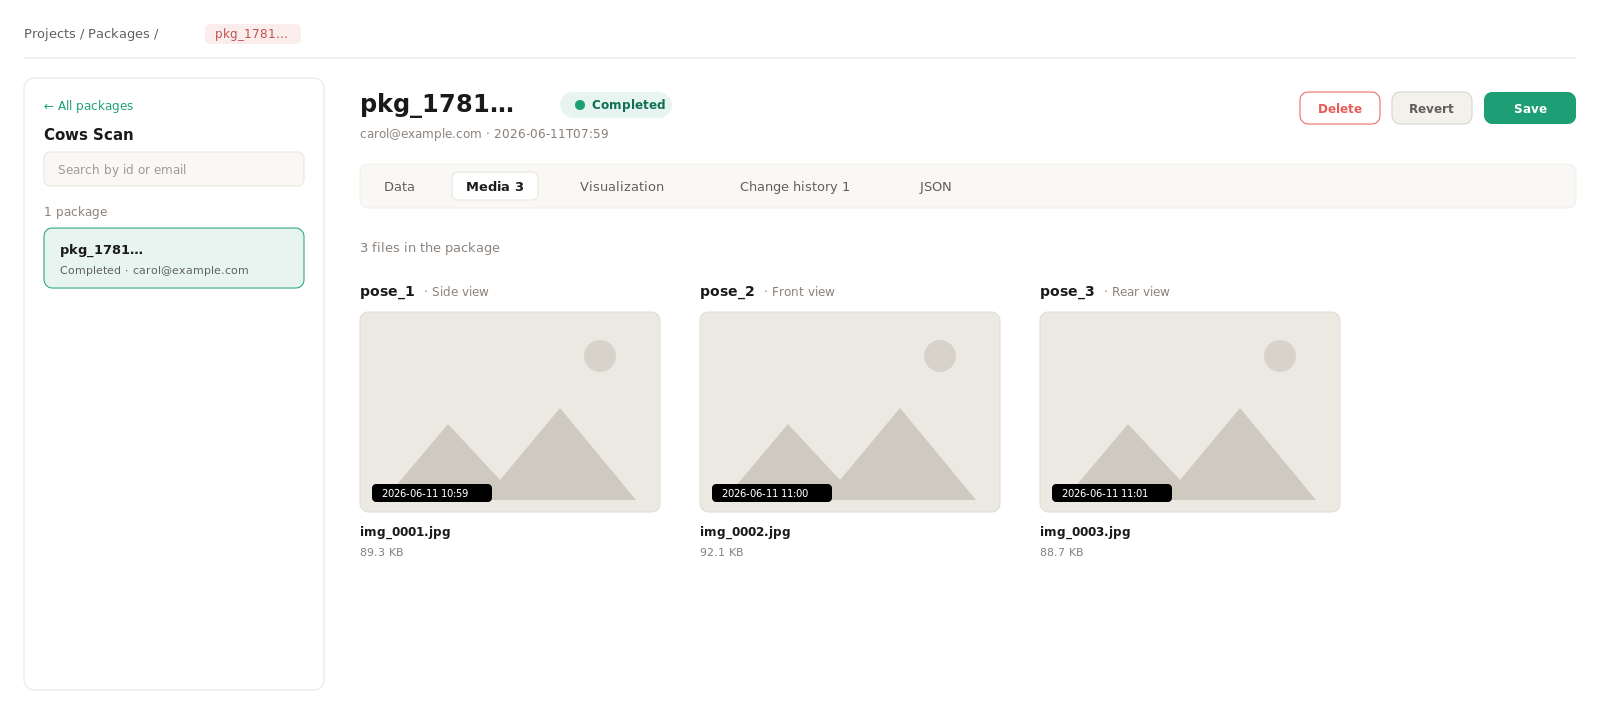Open the Visualization tab
This screenshot has height=720, width=1600.
point(622,186)
